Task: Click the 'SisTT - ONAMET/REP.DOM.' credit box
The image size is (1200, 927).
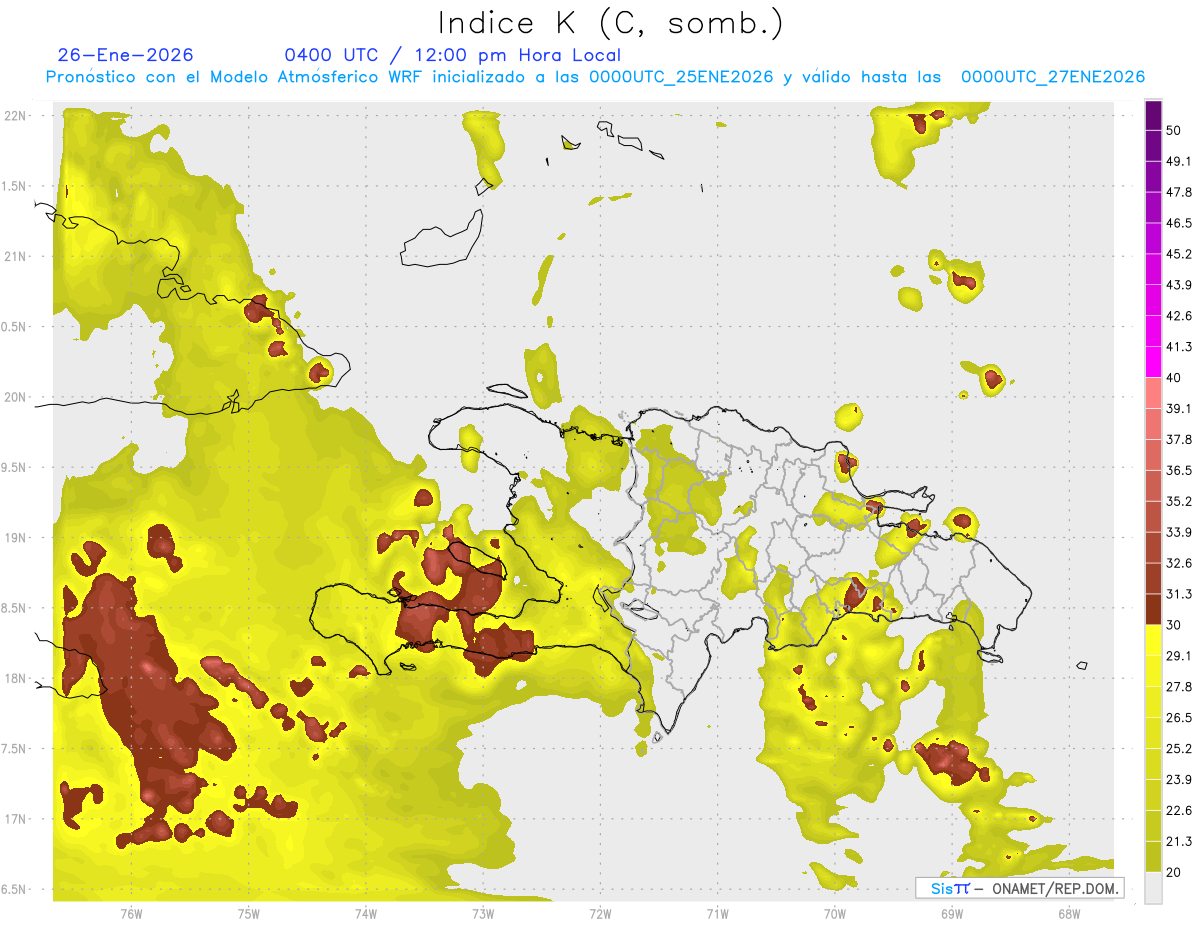Action: click(1019, 888)
